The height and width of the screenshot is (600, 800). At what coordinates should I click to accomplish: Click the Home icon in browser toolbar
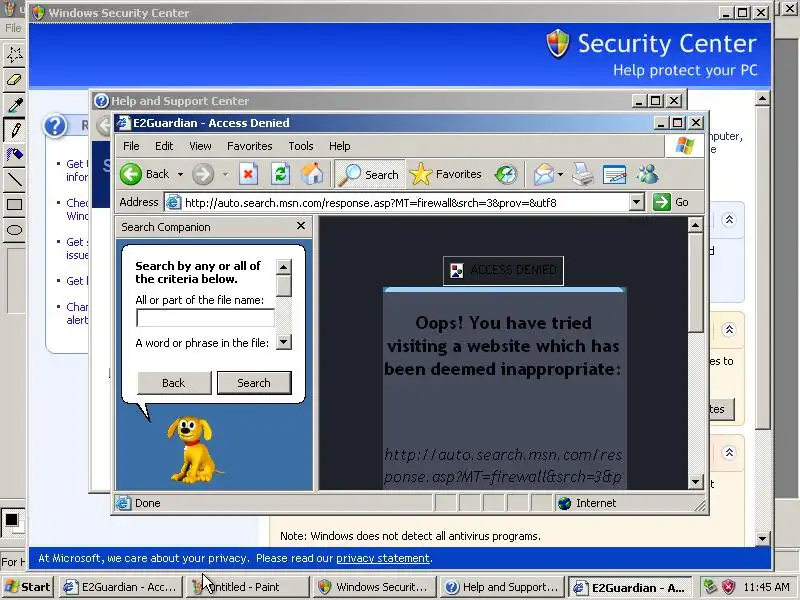click(312, 174)
